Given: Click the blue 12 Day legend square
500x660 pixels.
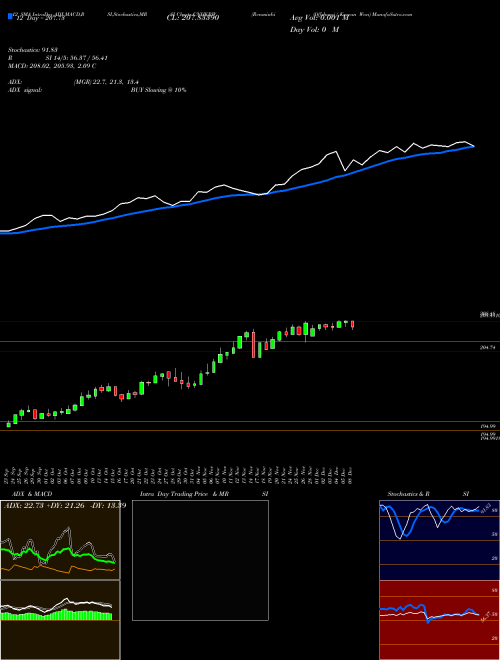Looking at the screenshot, I should (x=10, y=17).
